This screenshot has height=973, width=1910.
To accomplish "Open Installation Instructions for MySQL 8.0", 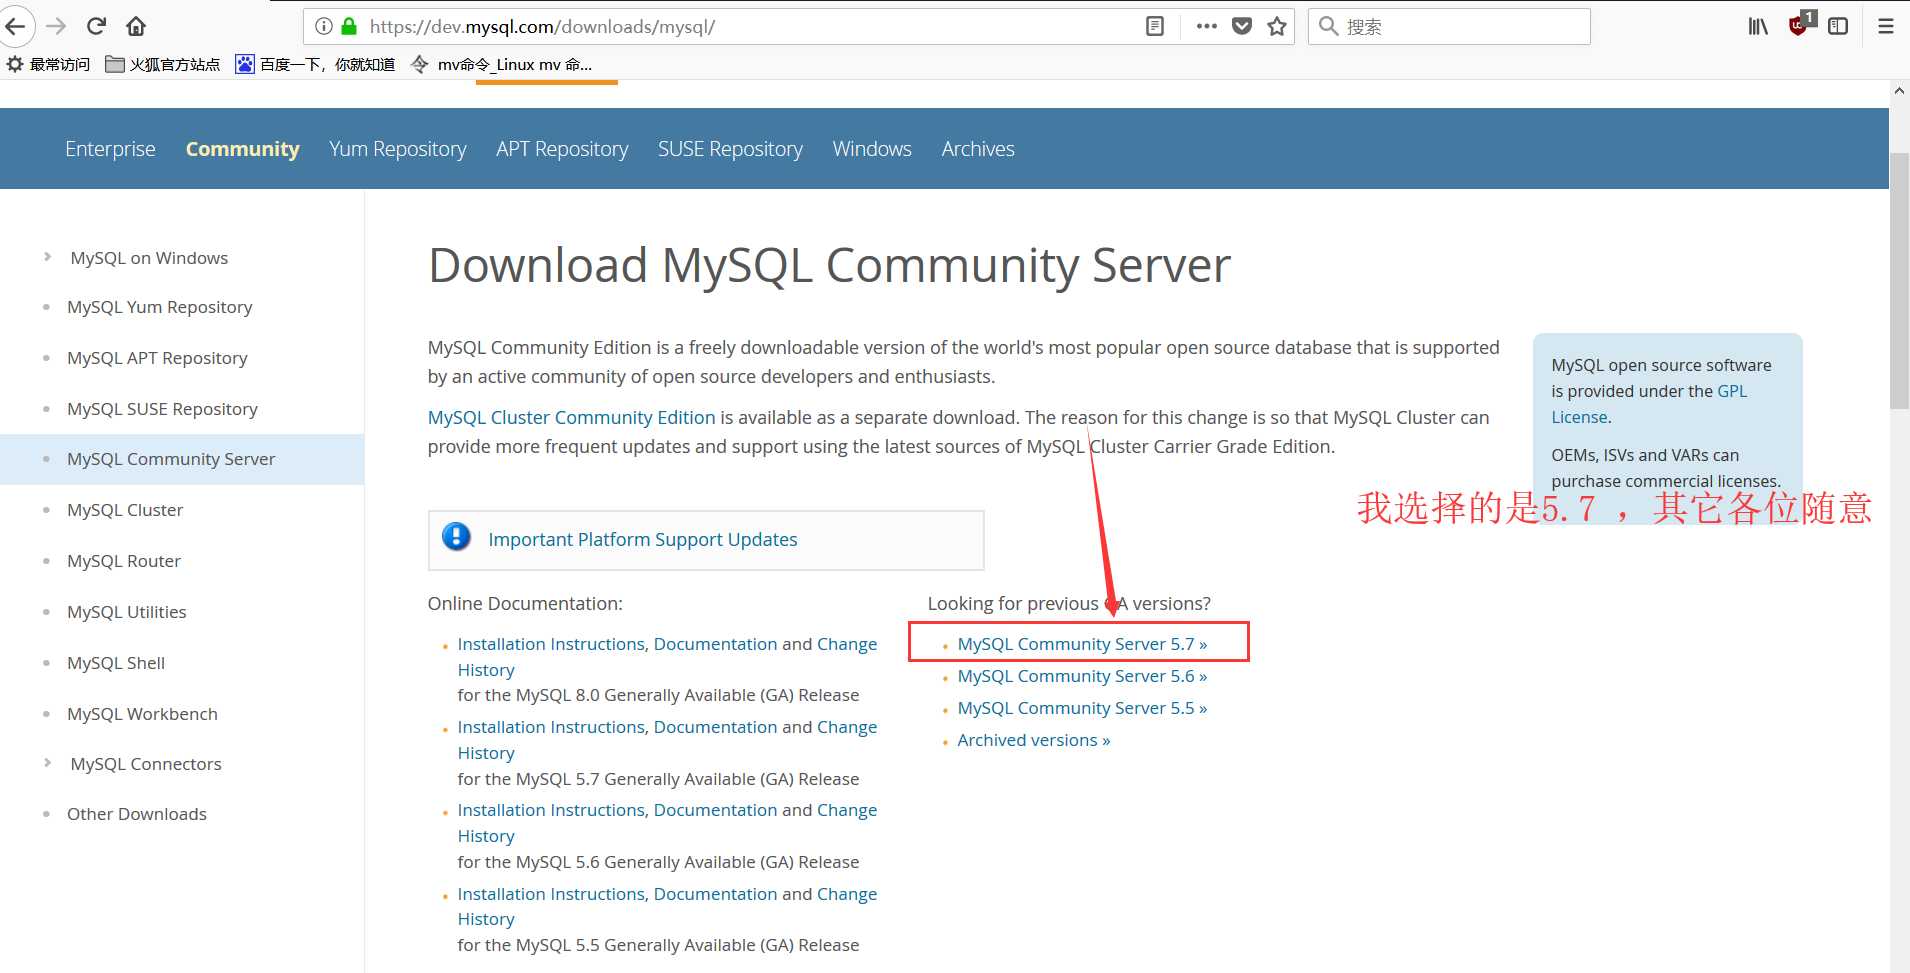I will coord(551,644).
